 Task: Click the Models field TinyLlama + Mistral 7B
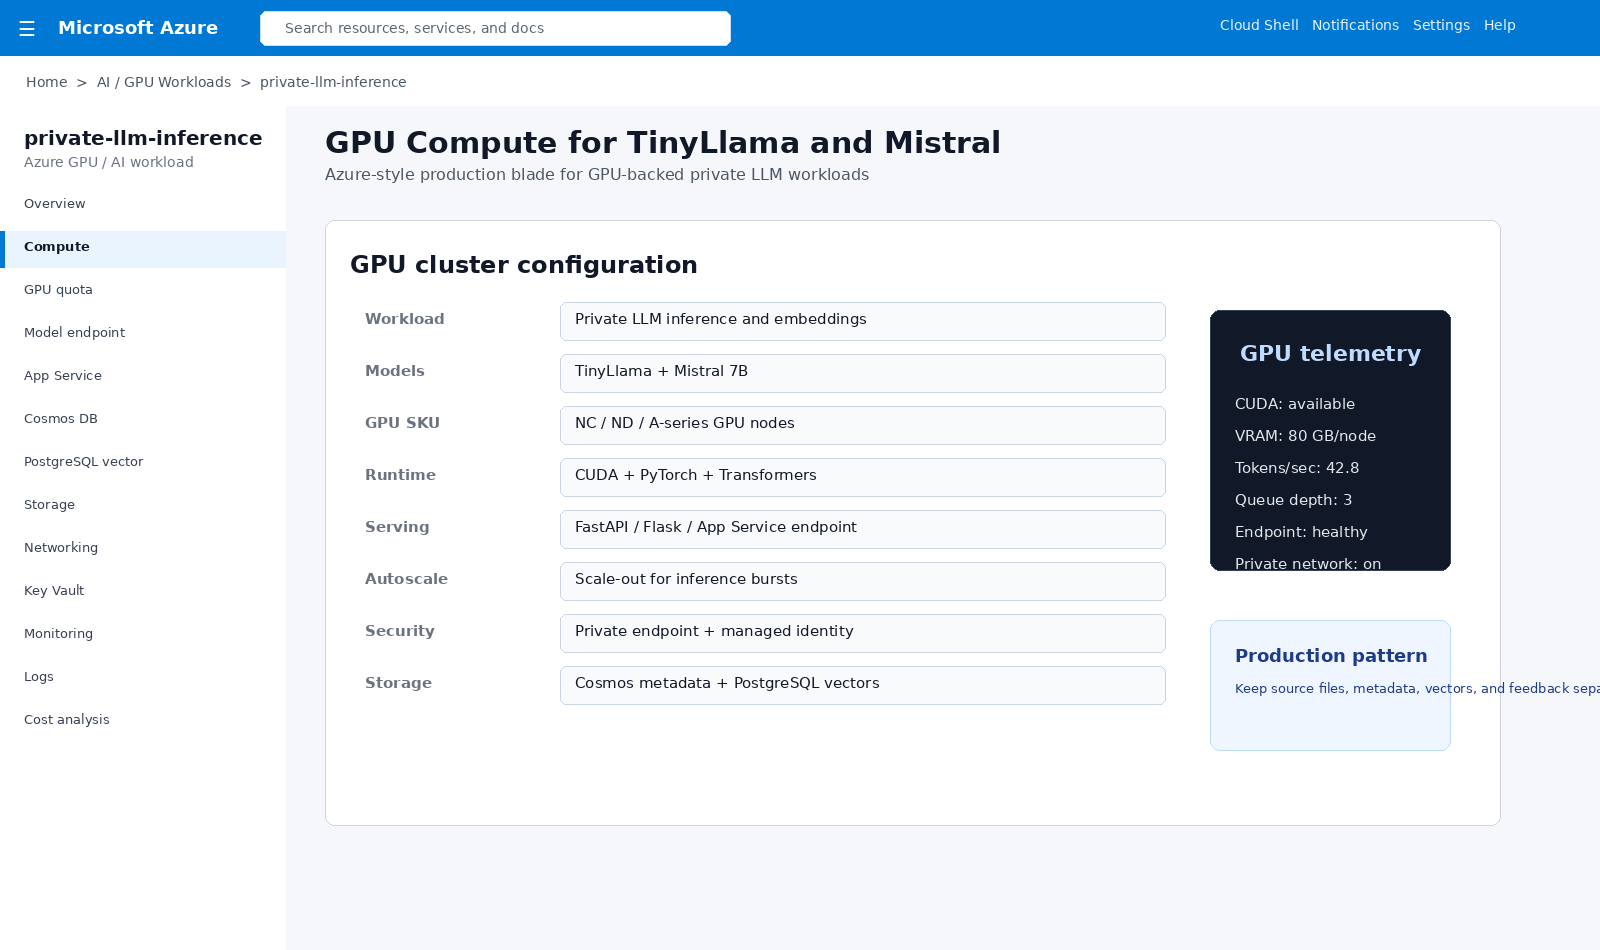click(x=863, y=373)
